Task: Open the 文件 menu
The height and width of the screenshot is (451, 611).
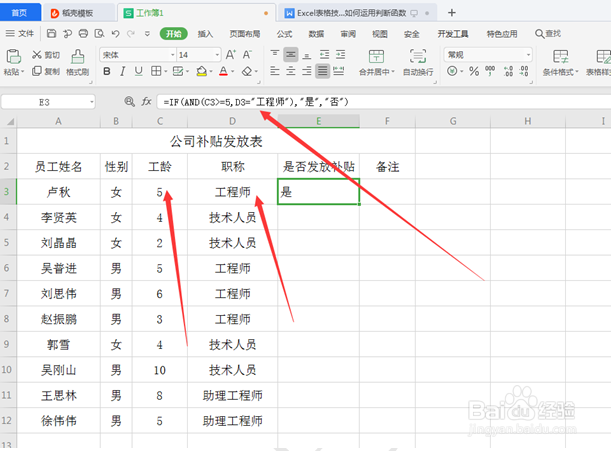Action: 20,34
